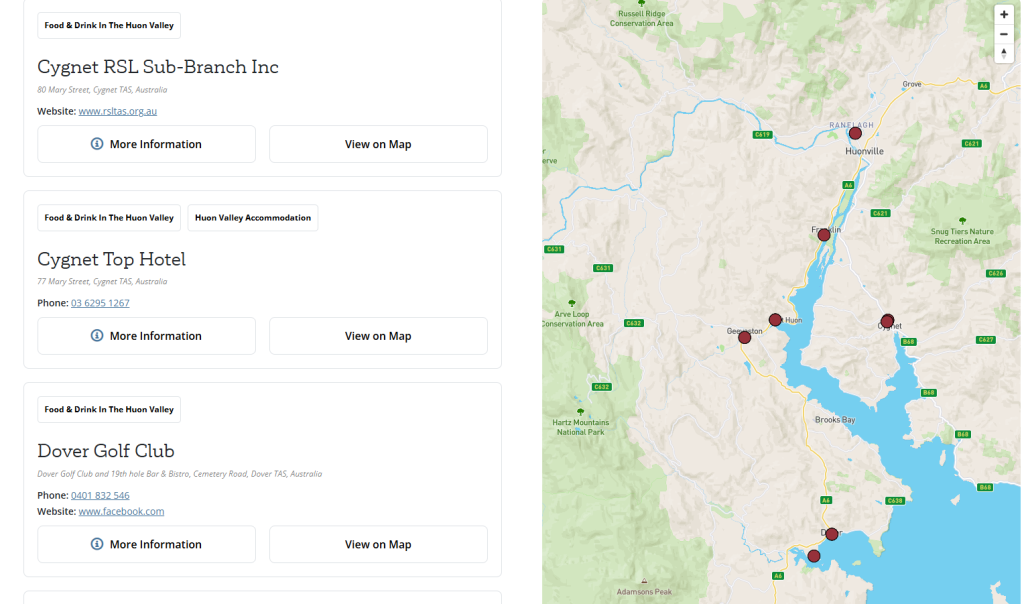This screenshot has width=1024, height=604.
Task: Reset map orientation with compass icon
Action: (1004, 52)
